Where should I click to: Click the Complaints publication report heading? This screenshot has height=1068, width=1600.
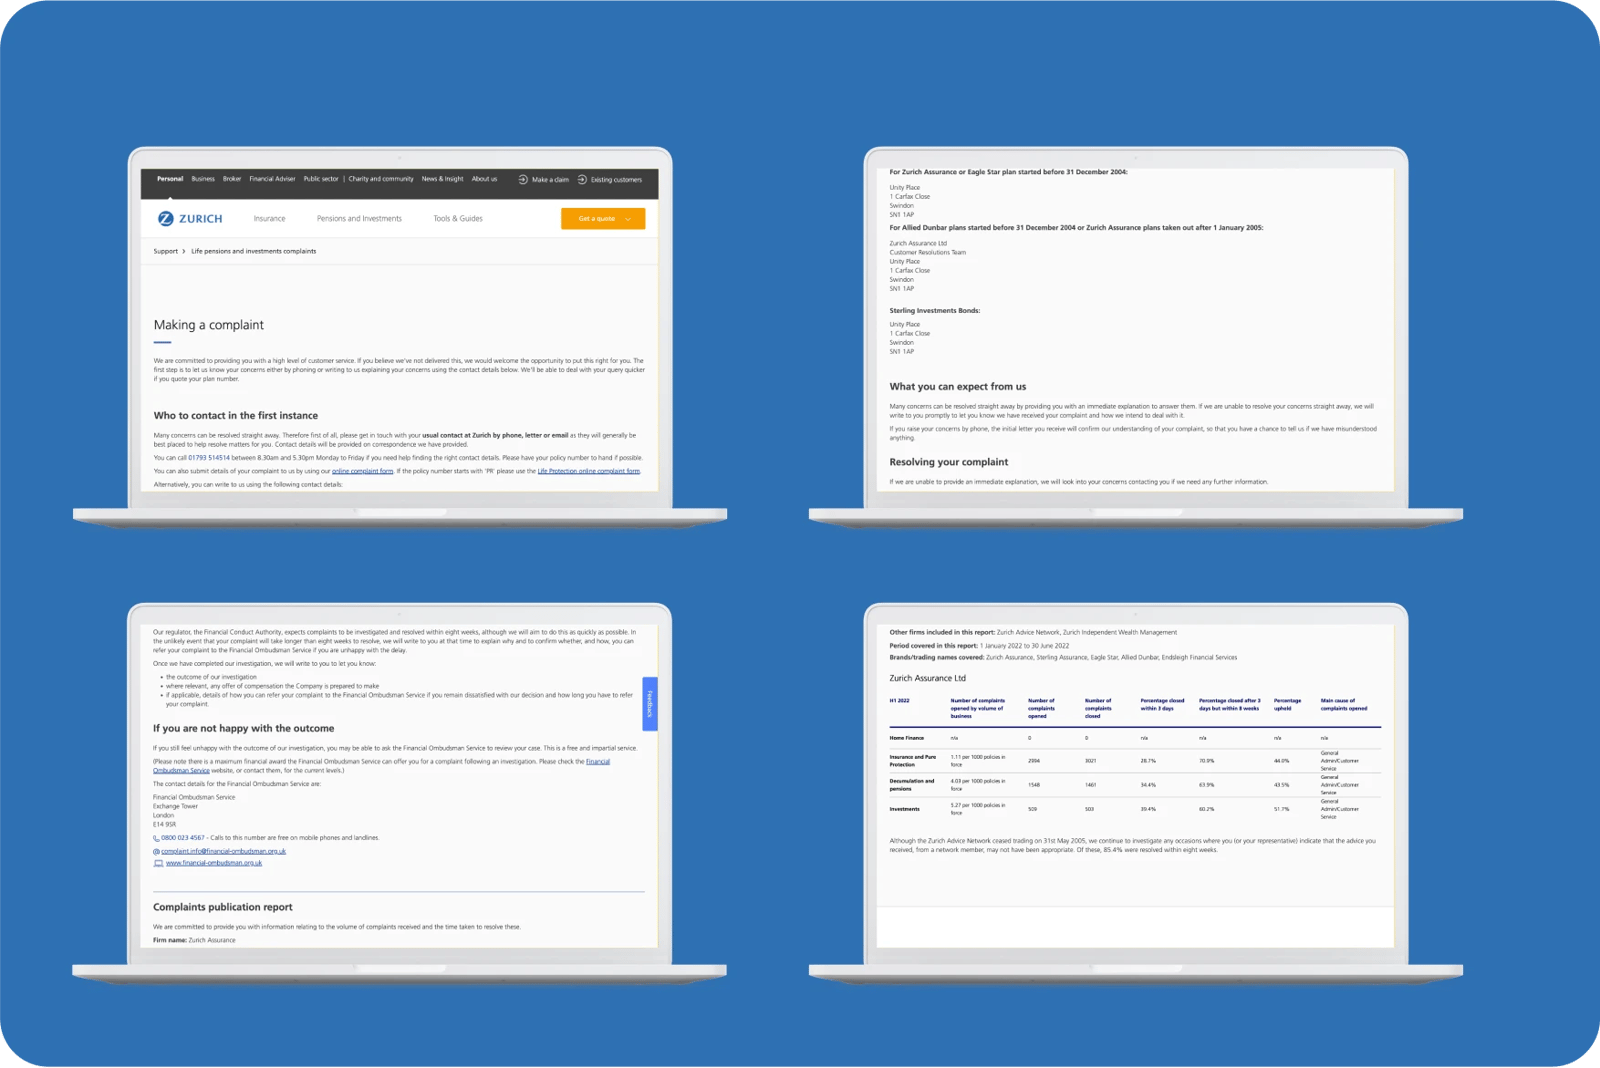tap(223, 908)
